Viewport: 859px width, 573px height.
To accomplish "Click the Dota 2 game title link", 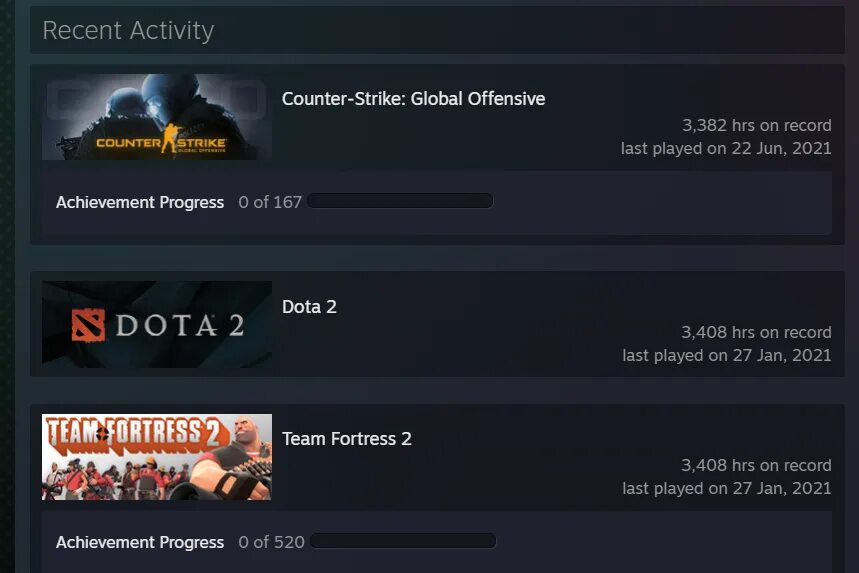I will (x=310, y=307).
